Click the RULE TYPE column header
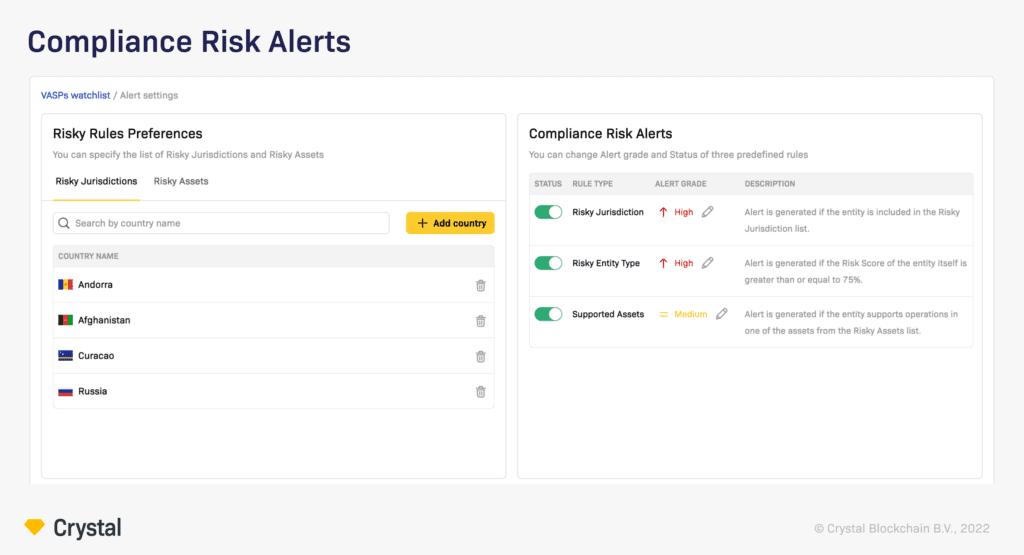The width and height of the screenshot is (1024, 555). (592, 184)
